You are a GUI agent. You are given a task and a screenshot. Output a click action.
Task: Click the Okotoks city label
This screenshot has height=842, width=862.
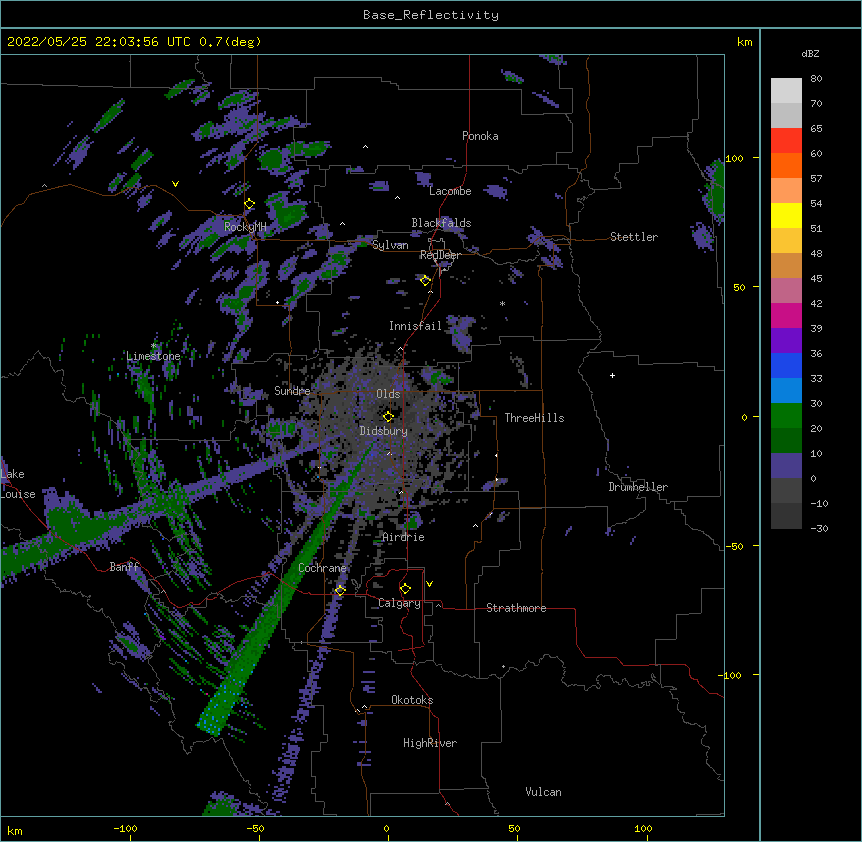(x=412, y=700)
